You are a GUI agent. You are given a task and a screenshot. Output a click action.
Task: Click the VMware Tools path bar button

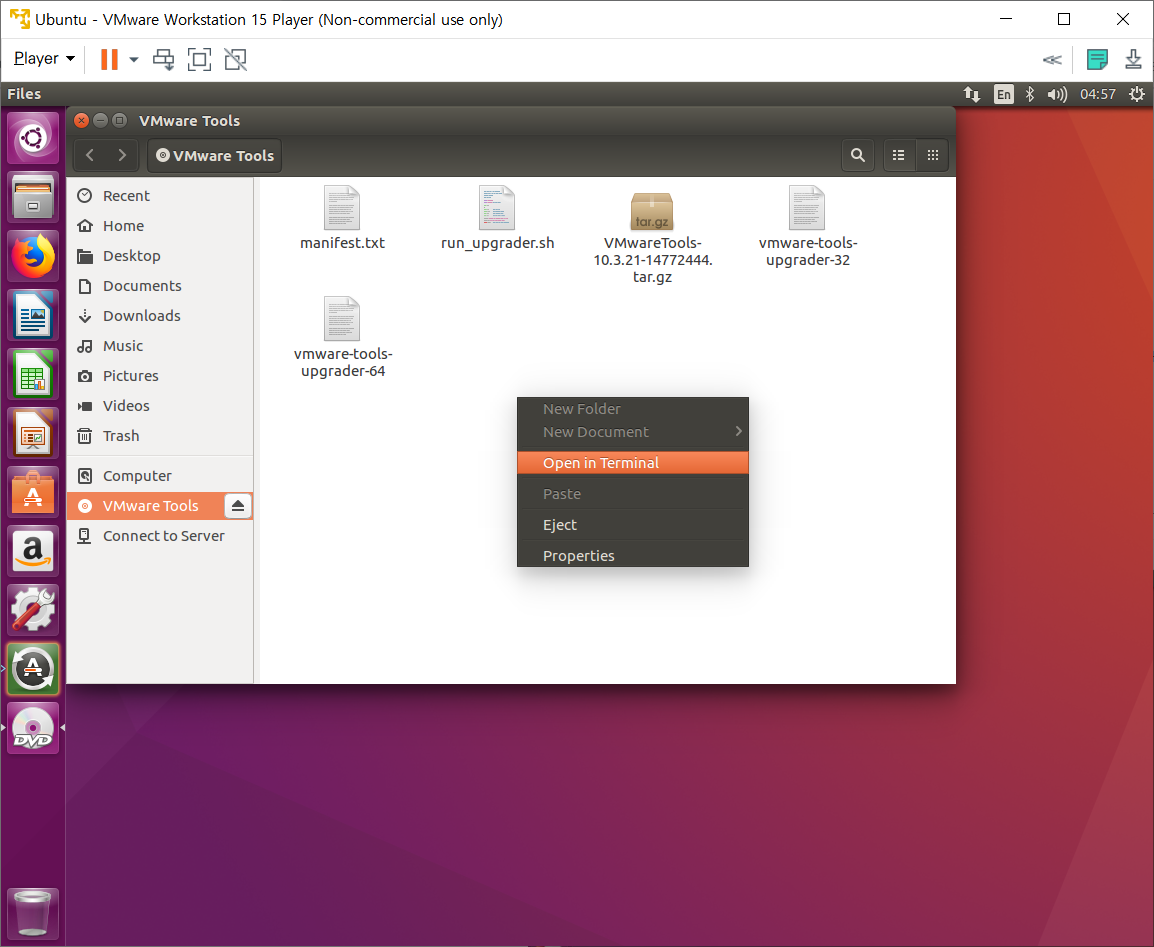pos(214,155)
